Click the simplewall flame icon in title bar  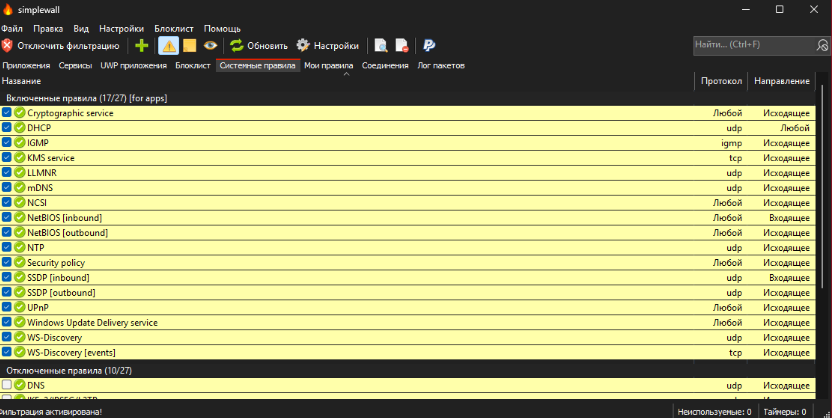[7, 10]
